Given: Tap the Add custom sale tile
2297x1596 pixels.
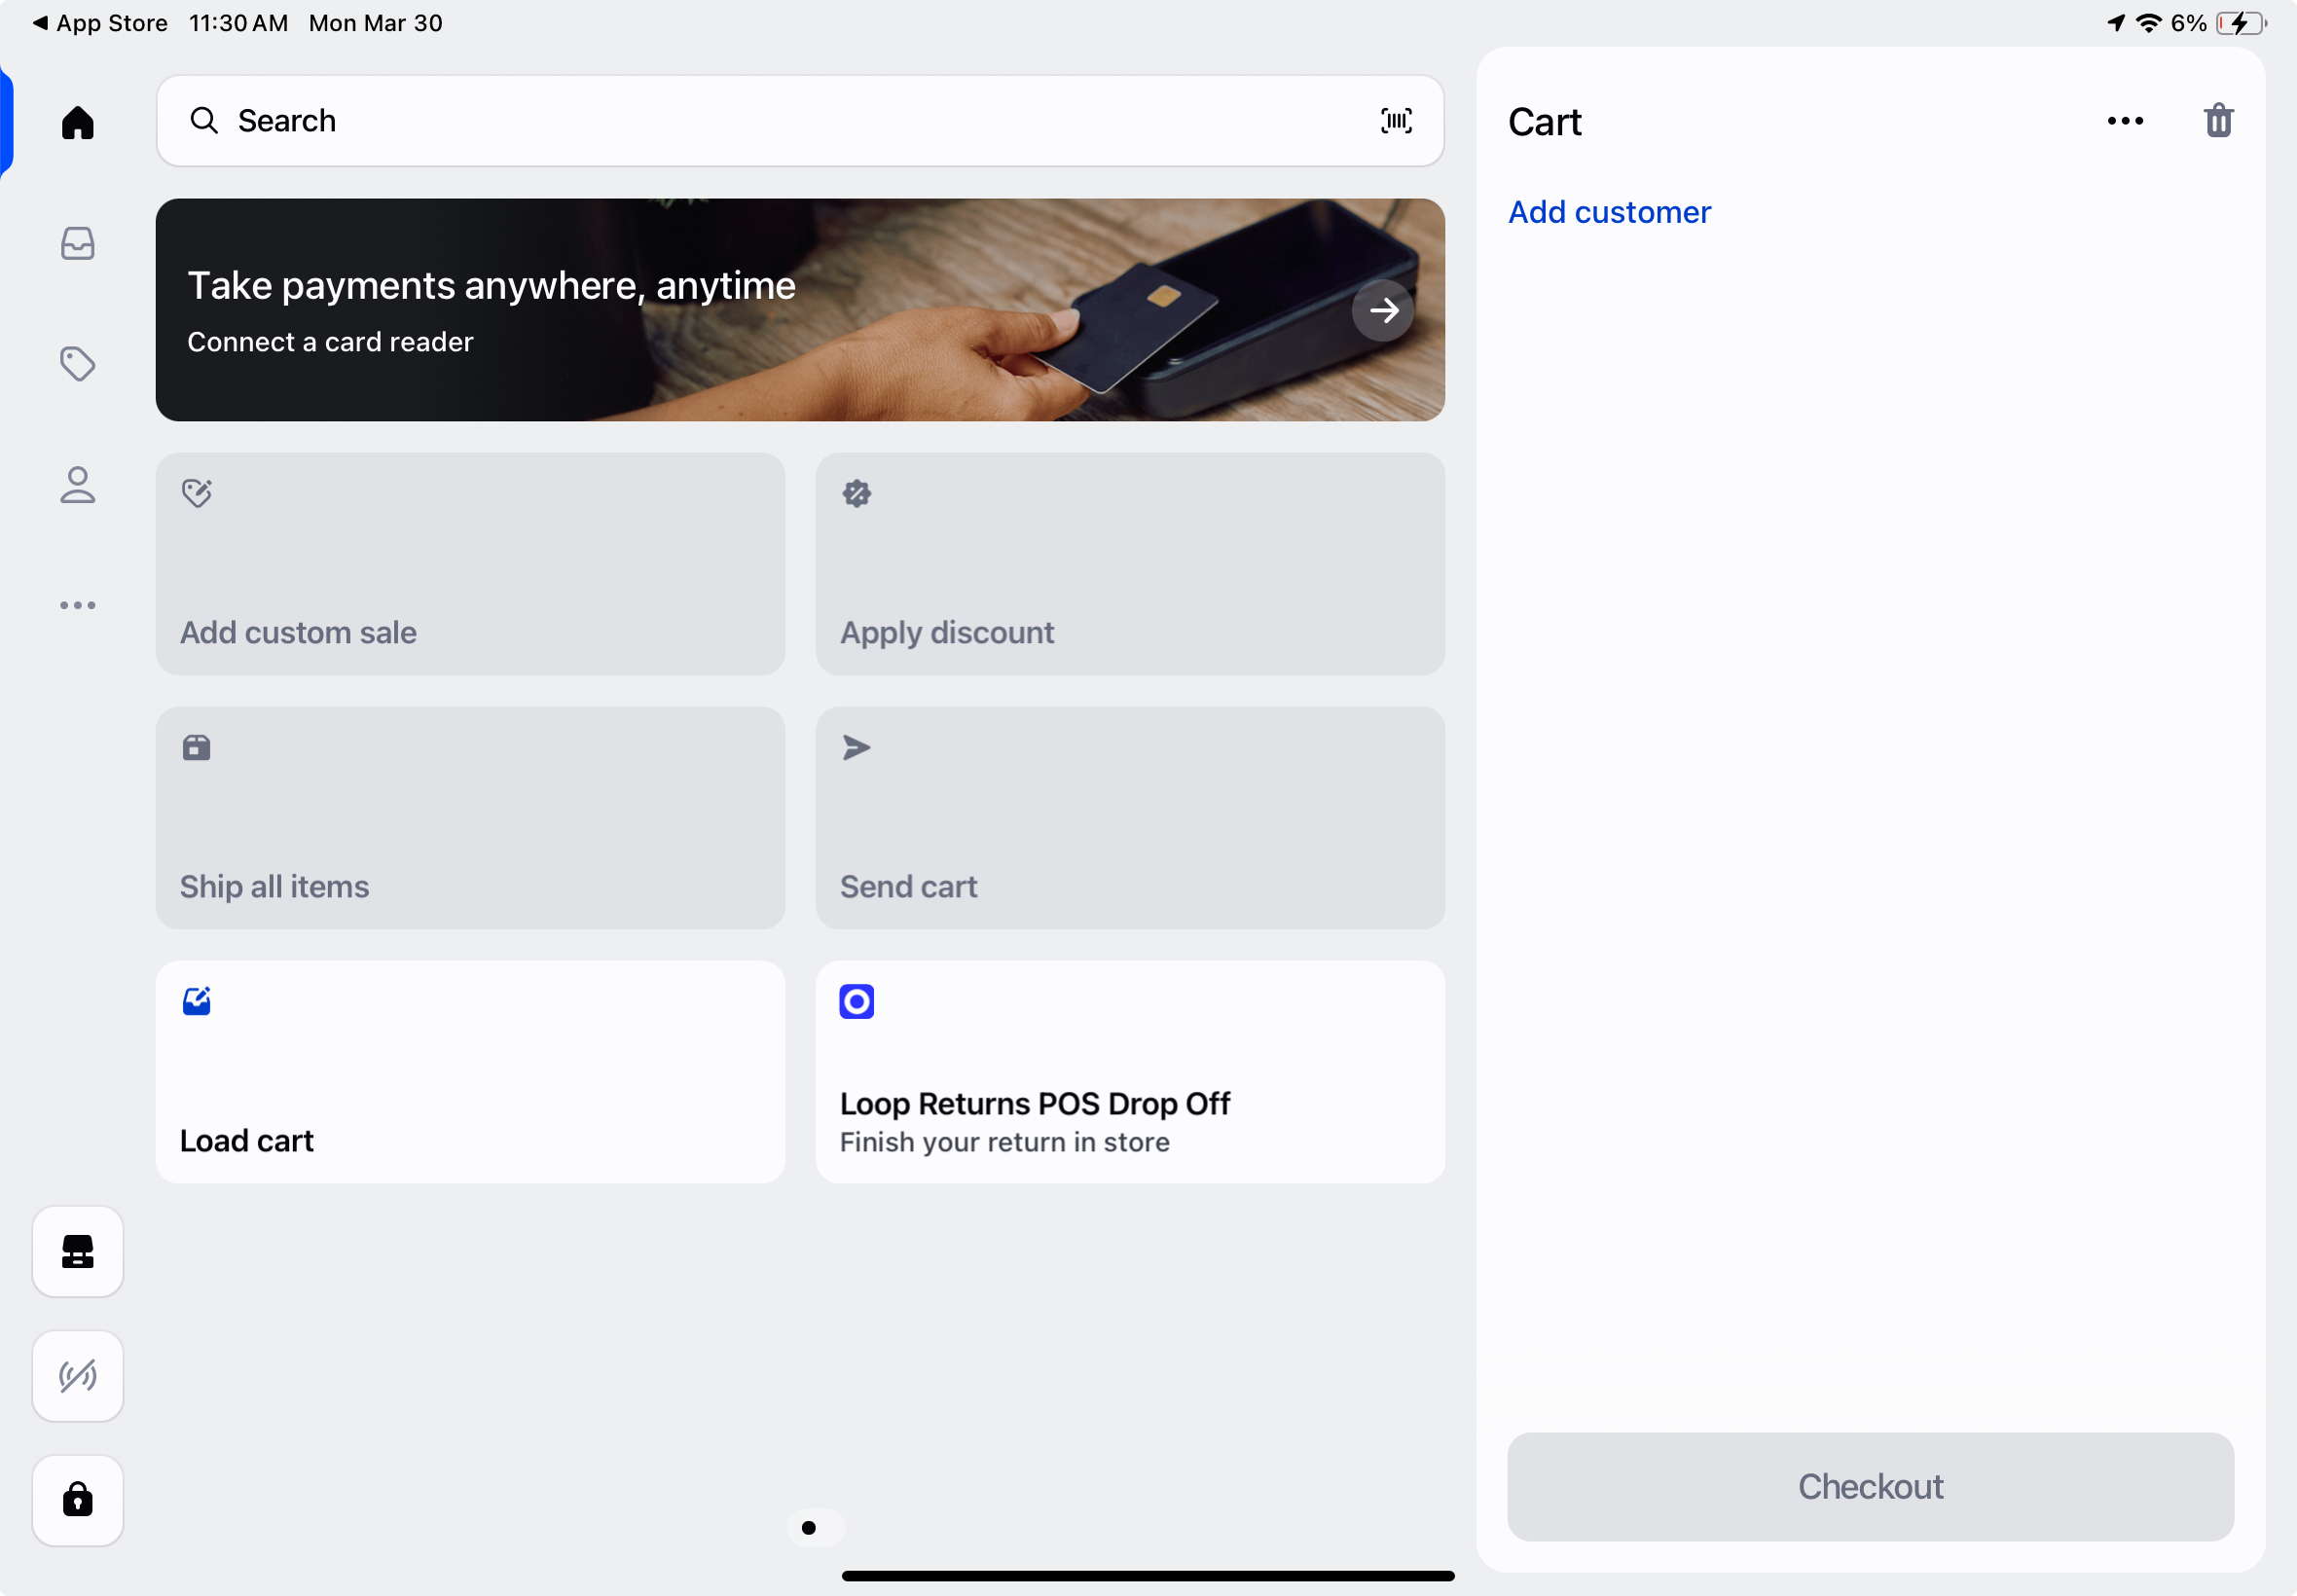Looking at the screenshot, I should click(x=470, y=564).
